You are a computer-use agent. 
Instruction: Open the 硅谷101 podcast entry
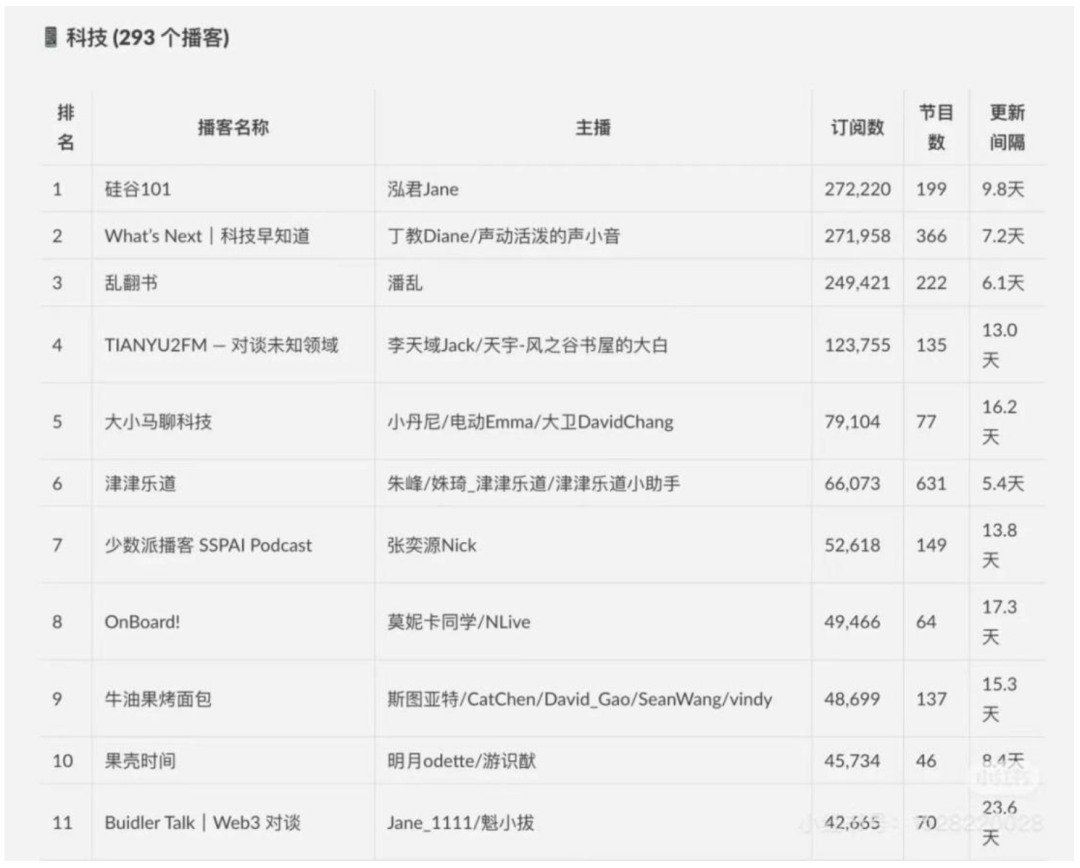point(138,189)
